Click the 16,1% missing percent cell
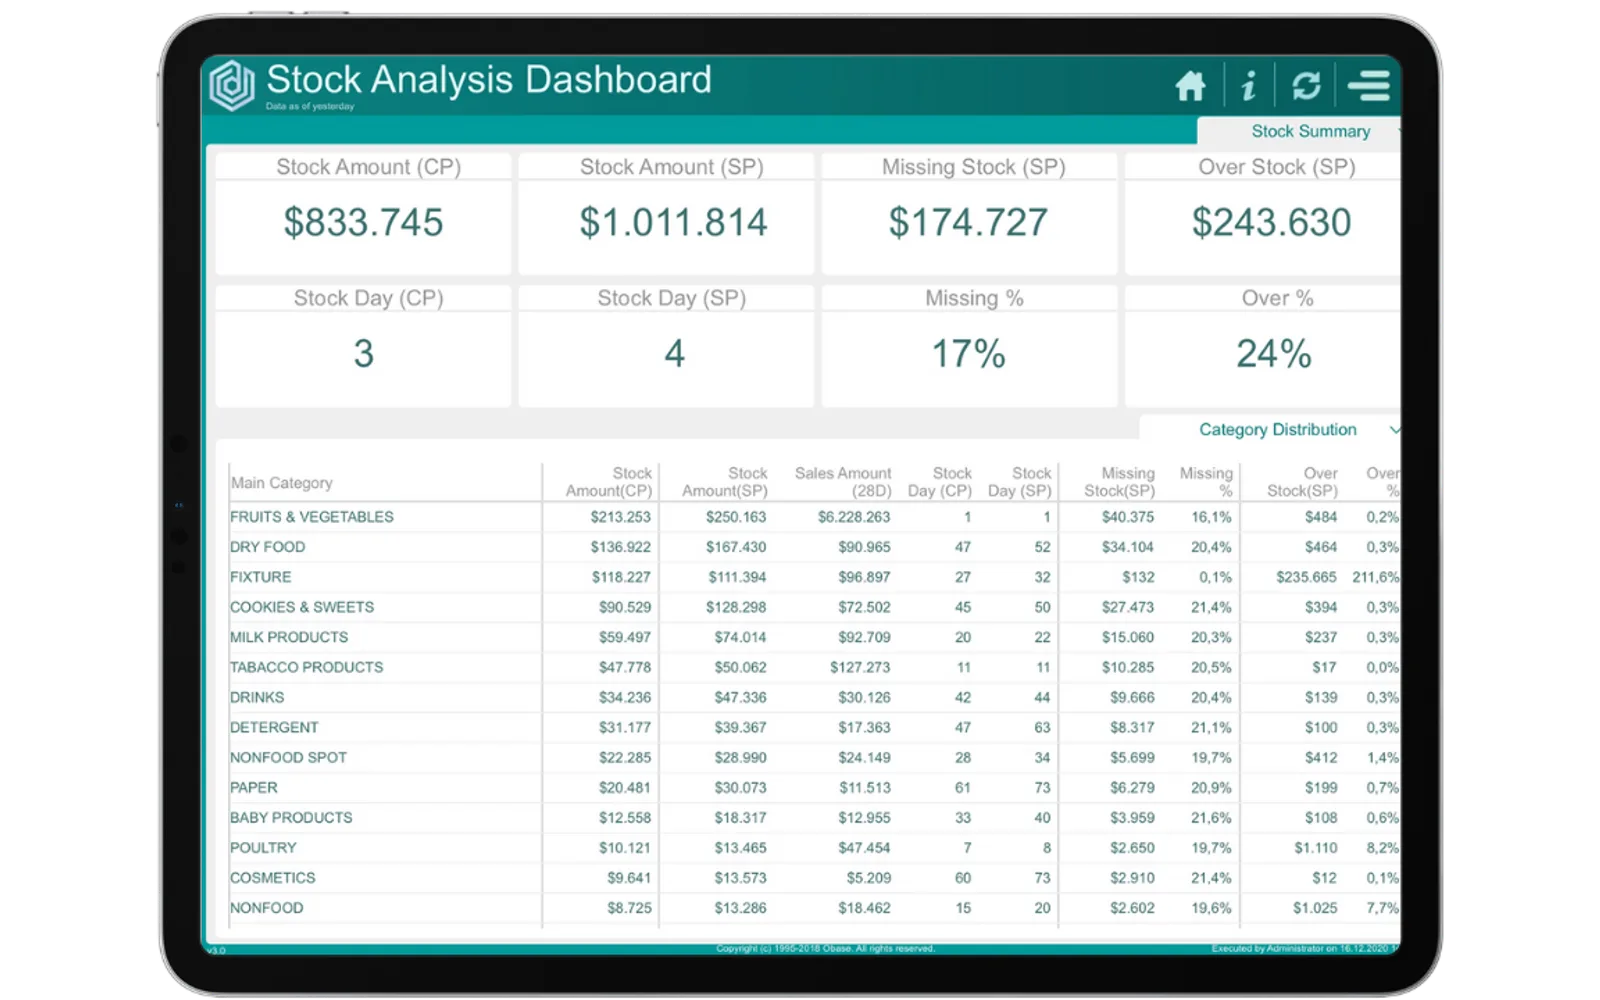1600x1000 pixels. (1211, 517)
